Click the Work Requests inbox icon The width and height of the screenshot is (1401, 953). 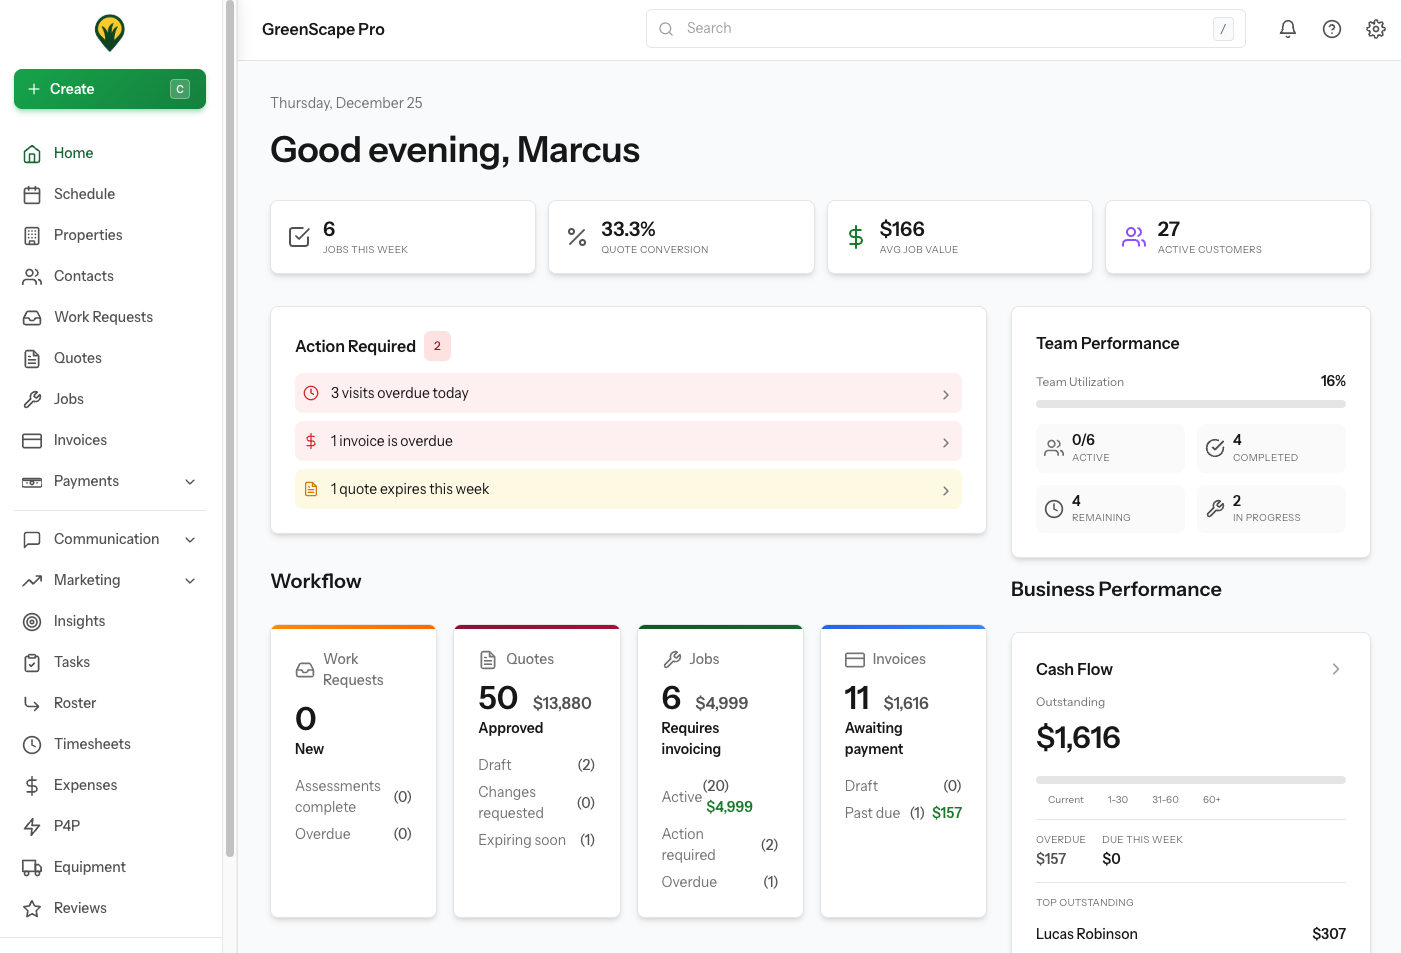click(32, 317)
